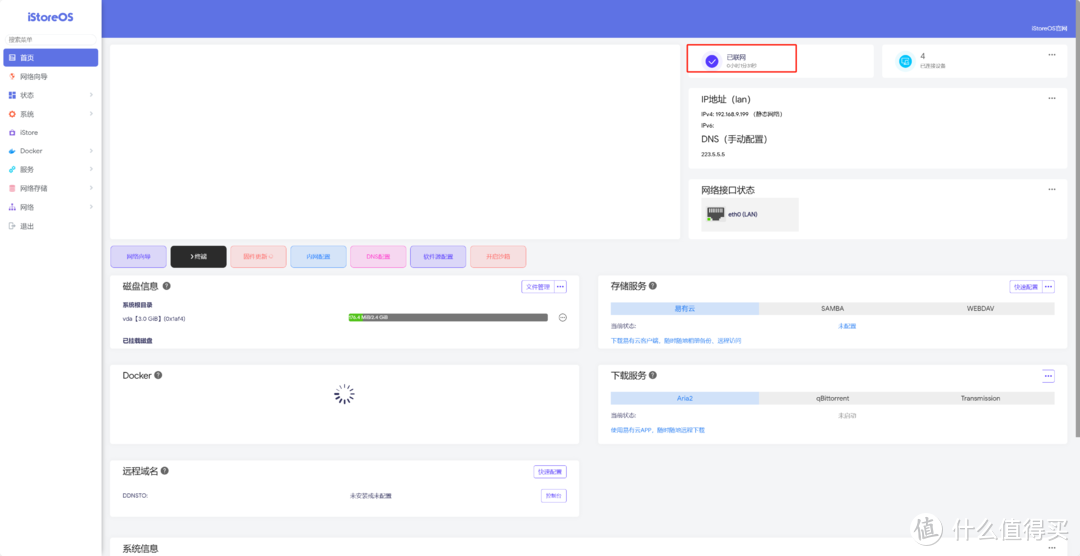Click the eth0 (LAN) ethernet port icon
This screenshot has width=1080, height=556.
716,214
